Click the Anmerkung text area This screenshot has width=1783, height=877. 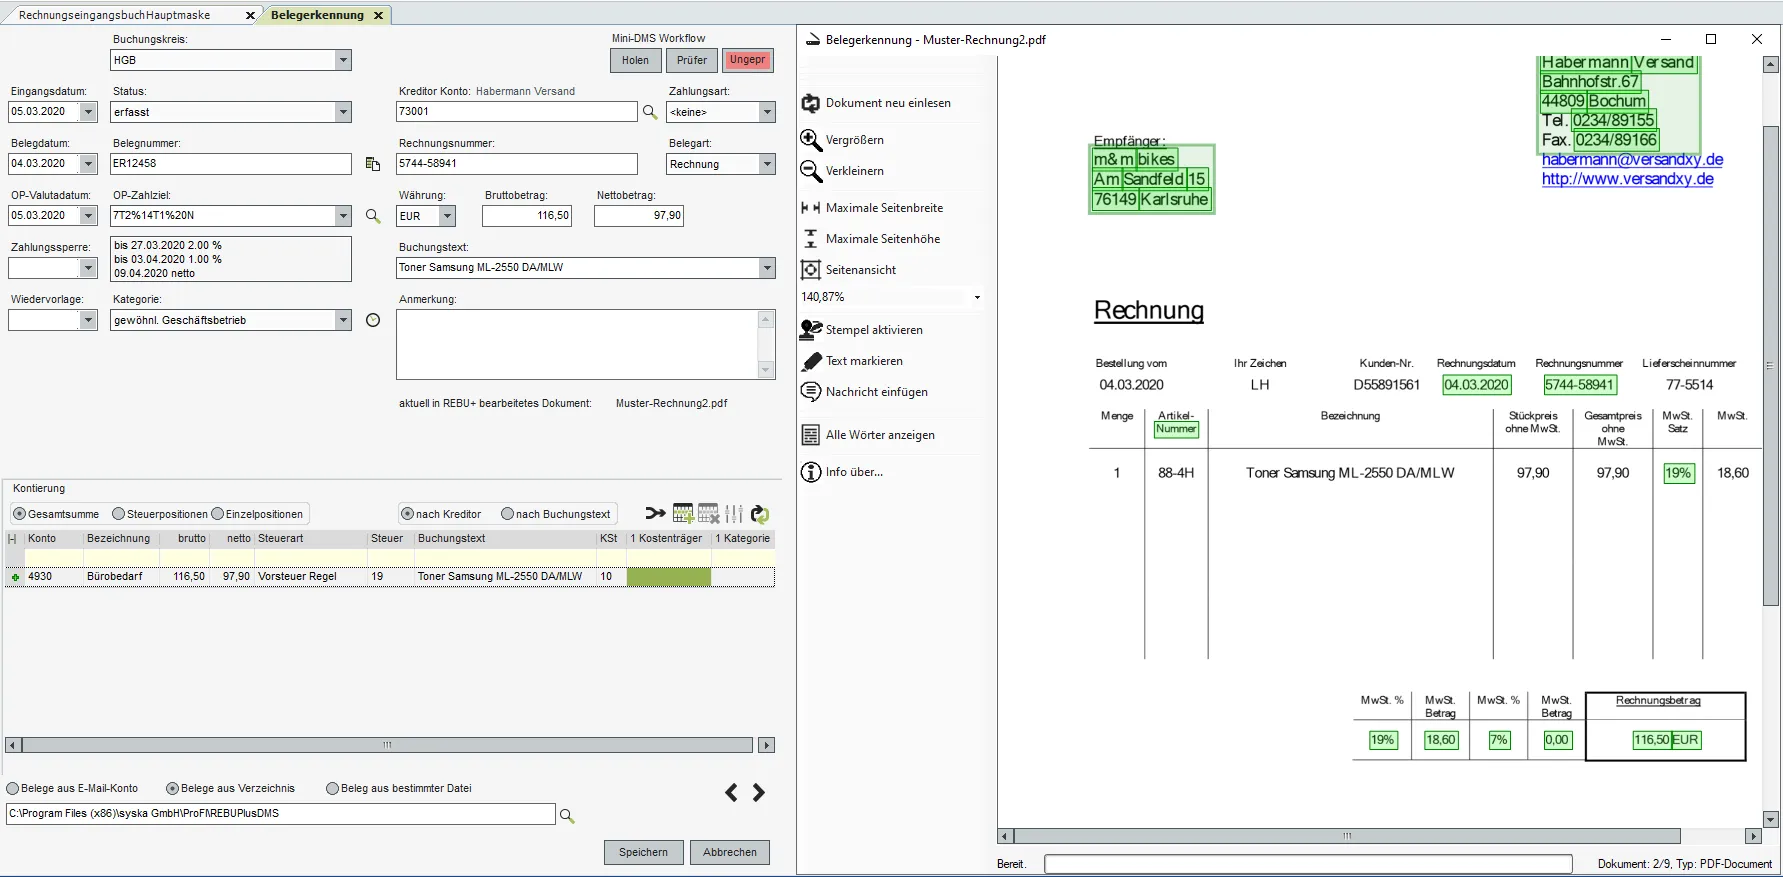[x=578, y=345]
